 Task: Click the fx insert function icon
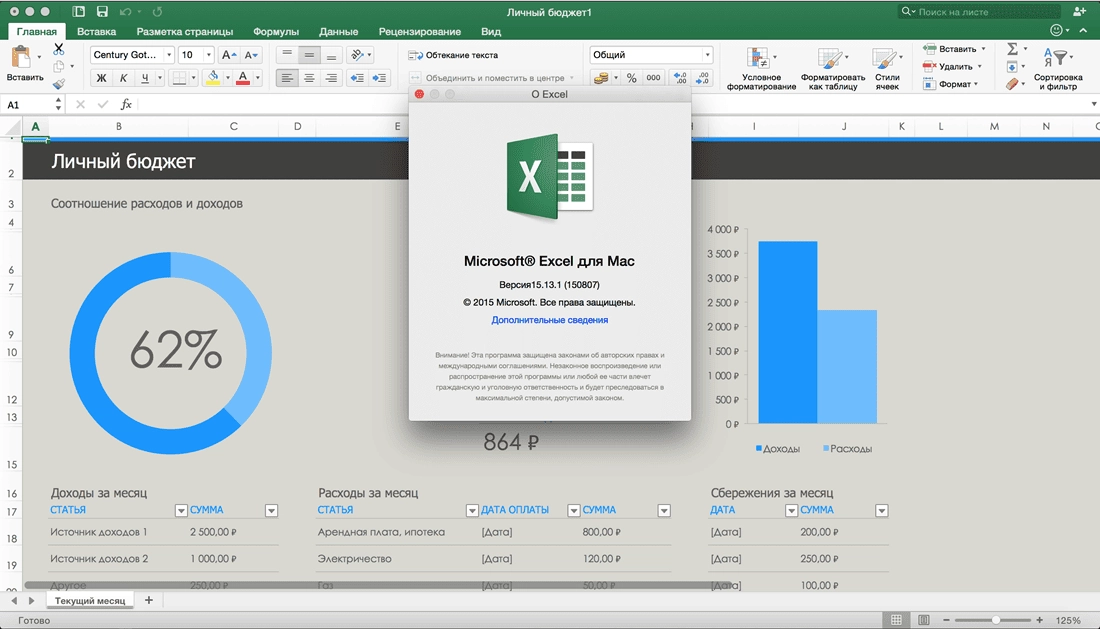(x=126, y=104)
